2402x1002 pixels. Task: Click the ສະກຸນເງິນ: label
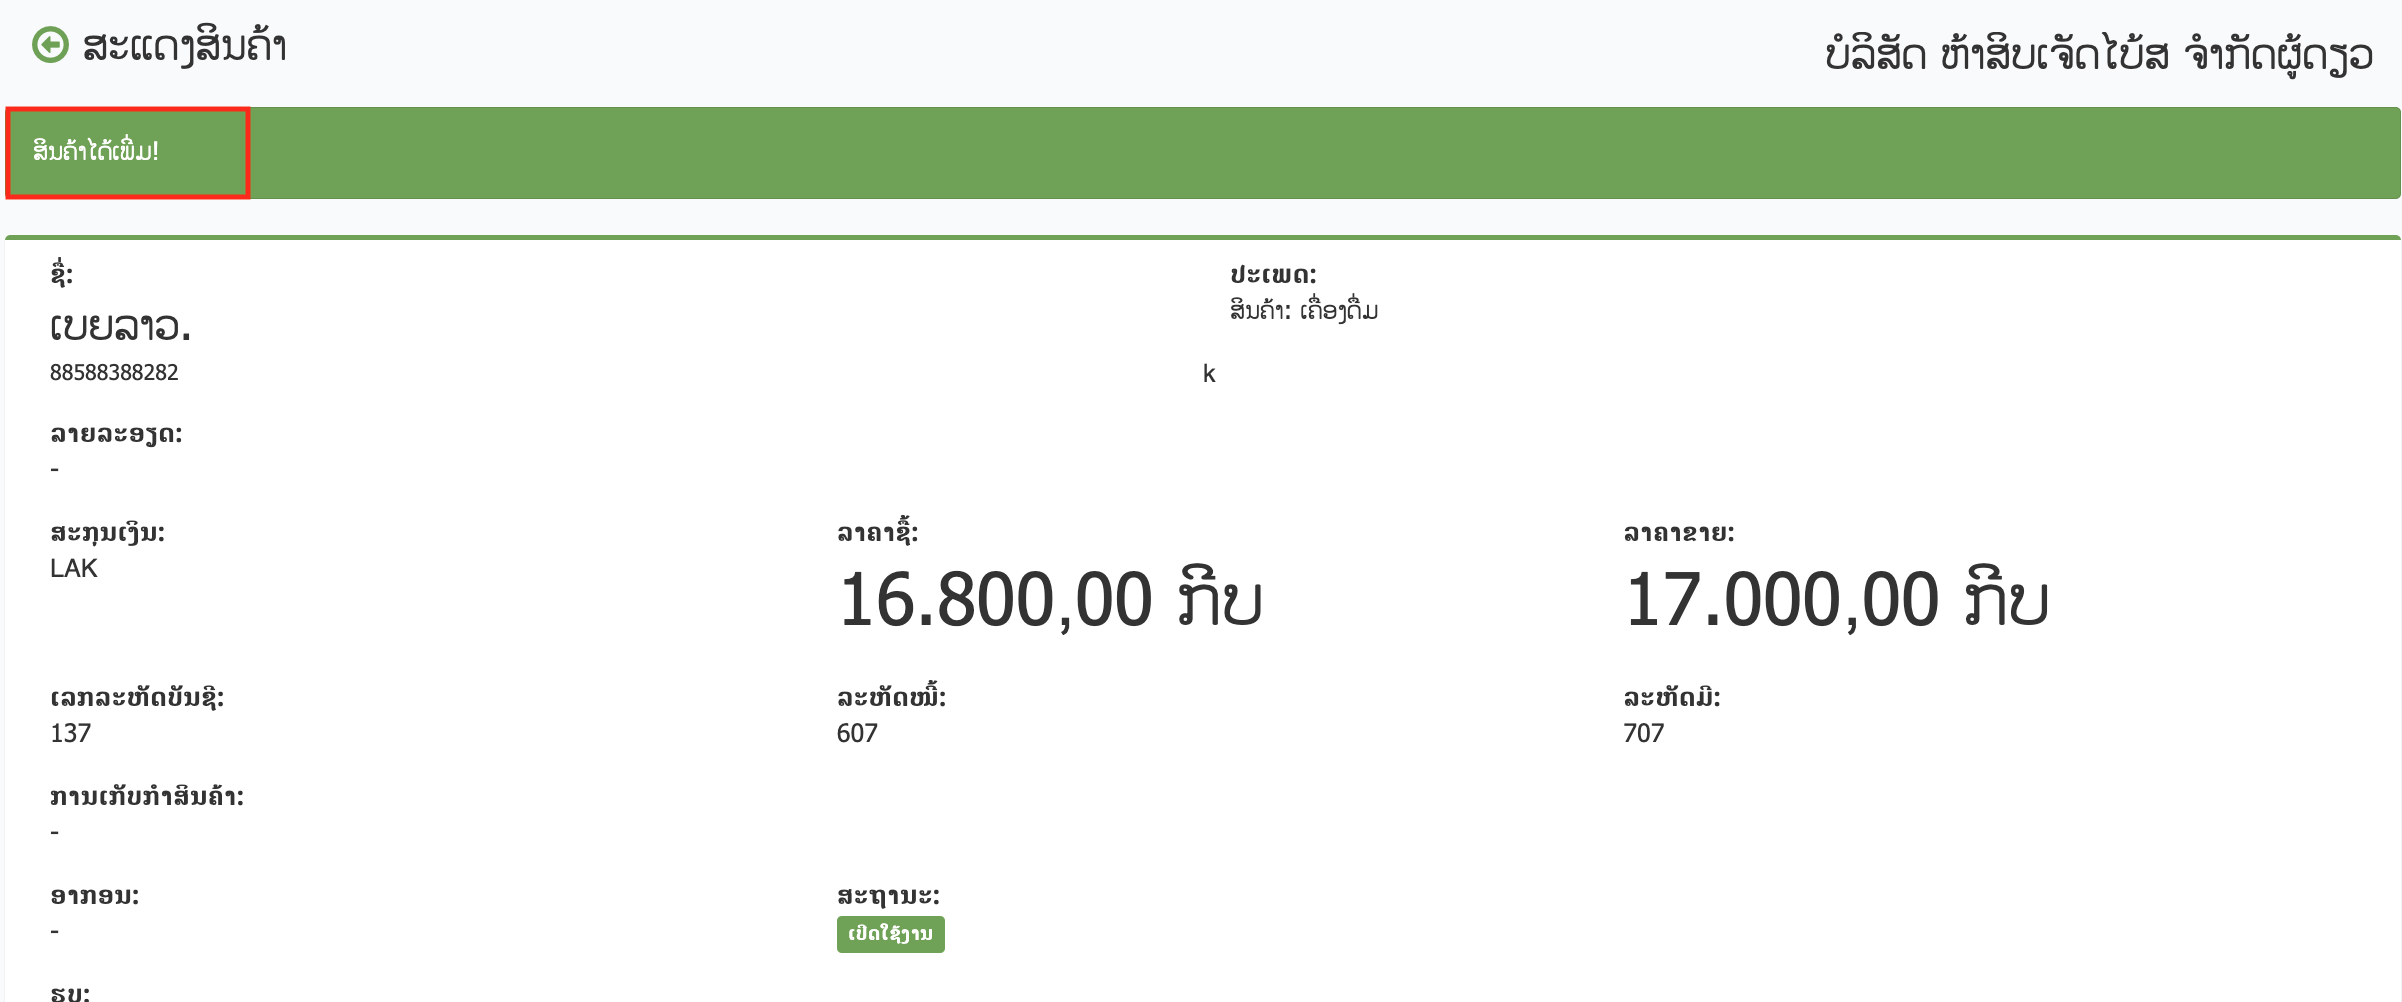[107, 533]
